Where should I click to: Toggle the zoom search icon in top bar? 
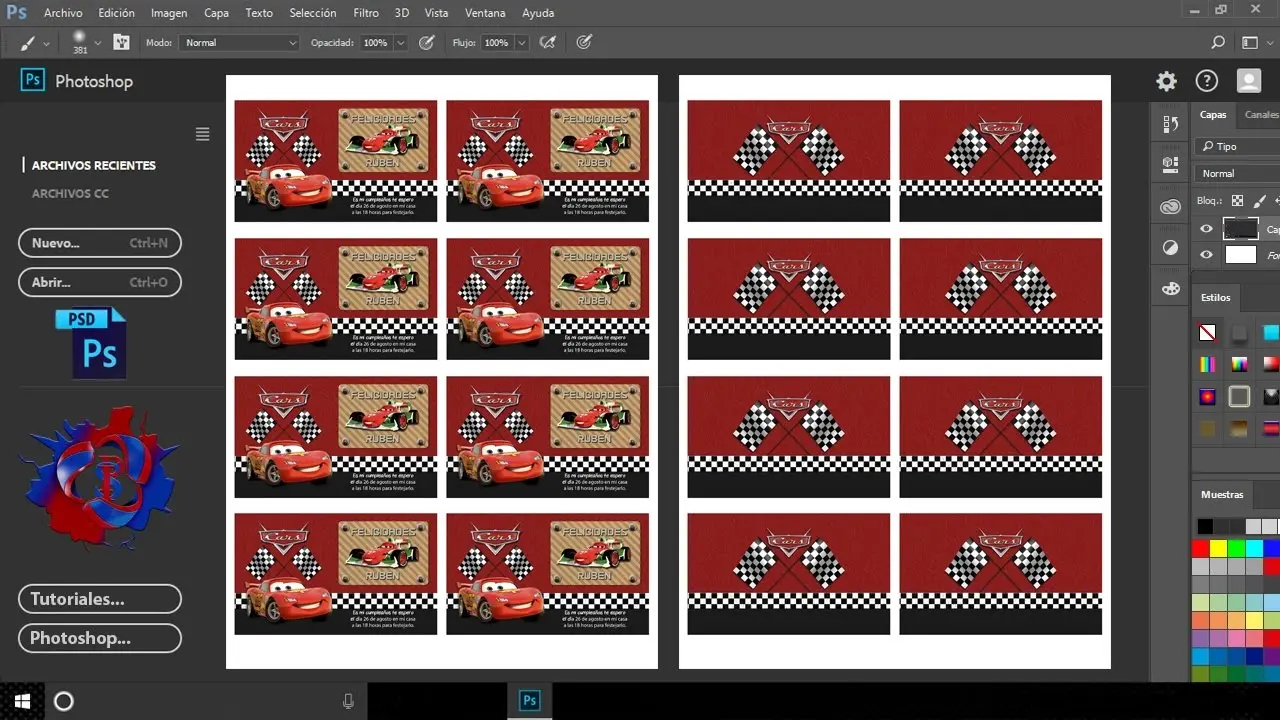point(1218,42)
